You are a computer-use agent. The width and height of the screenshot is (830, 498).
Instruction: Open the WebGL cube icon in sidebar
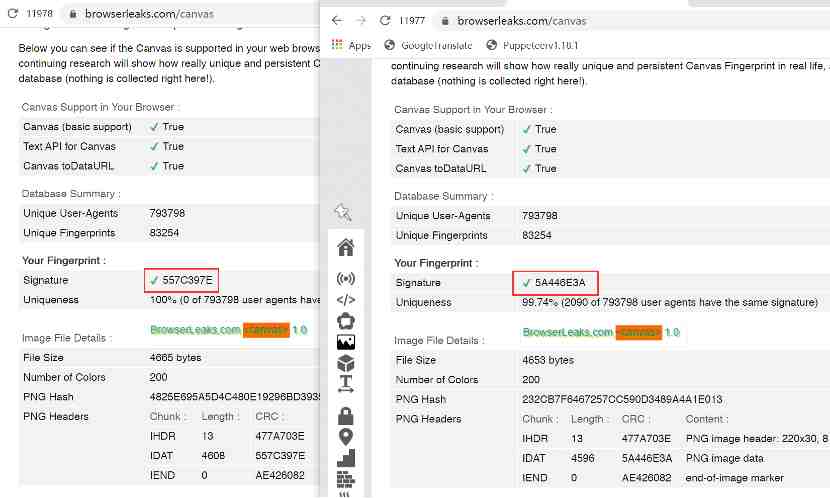pos(346,363)
